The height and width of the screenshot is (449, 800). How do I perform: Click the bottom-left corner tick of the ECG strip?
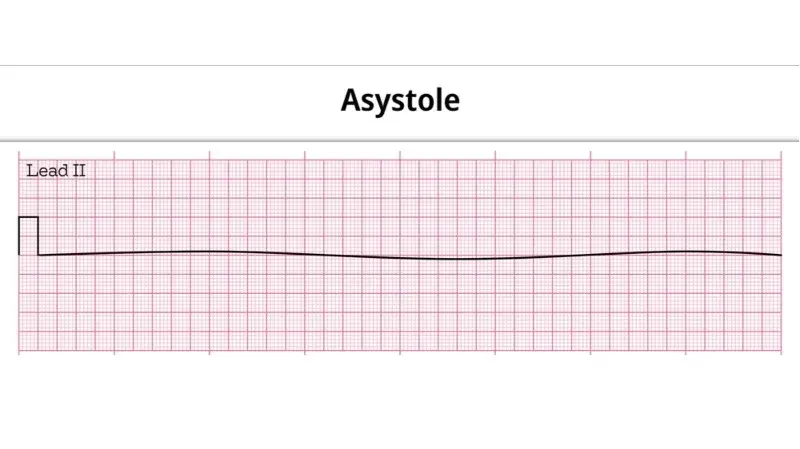(19, 352)
